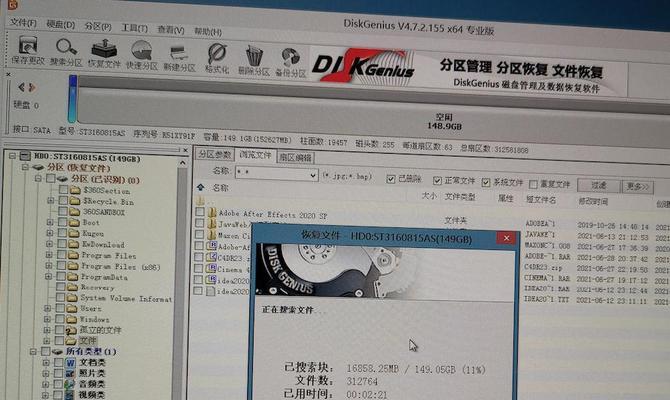670x400 pixels.
Task: Sort by the 文件类型 column header
Action: click(460, 197)
